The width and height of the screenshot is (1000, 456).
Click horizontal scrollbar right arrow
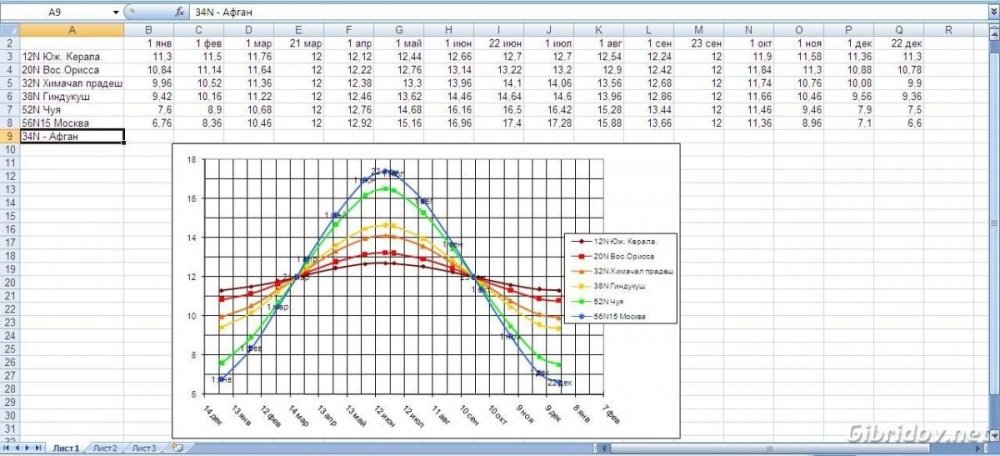(x=978, y=448)
